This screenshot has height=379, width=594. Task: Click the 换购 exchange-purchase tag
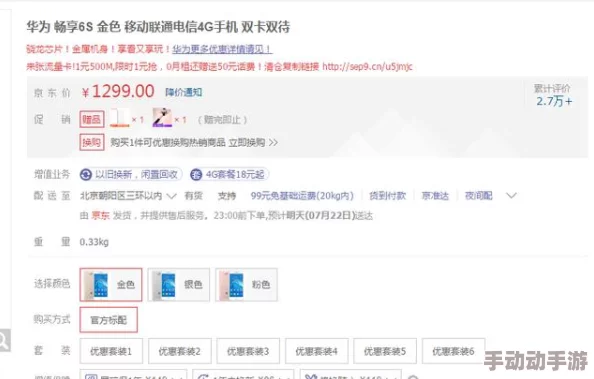point(92,142)
